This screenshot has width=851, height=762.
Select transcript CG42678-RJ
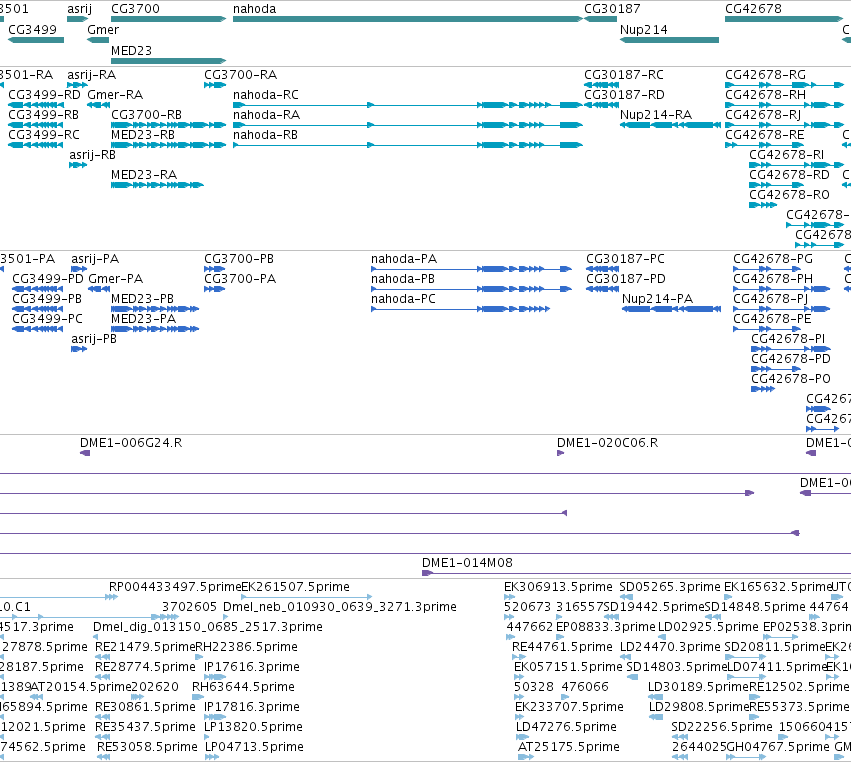[x=785, y=125]
